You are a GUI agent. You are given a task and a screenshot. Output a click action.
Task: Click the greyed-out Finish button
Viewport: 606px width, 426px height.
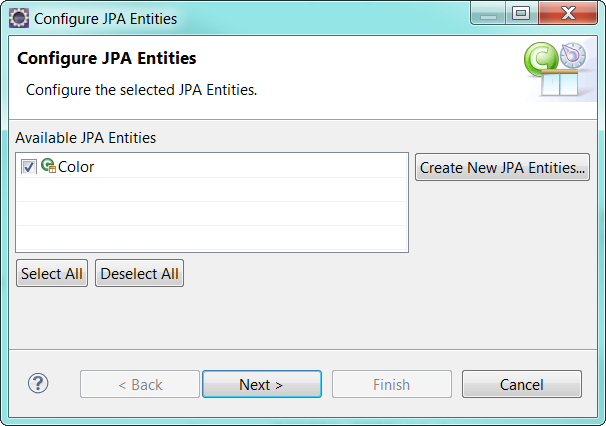coord(391,385)
